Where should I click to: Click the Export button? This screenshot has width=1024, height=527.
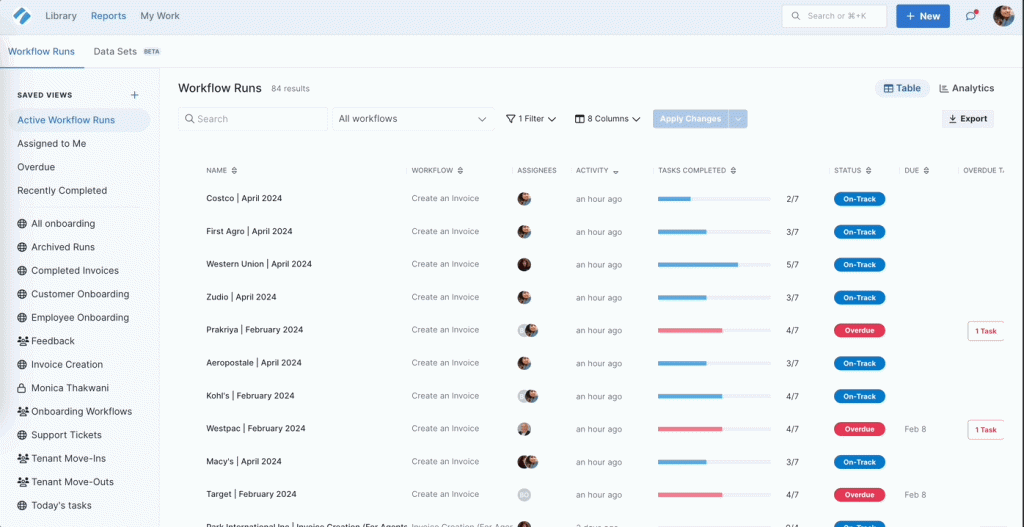(968, 119)
